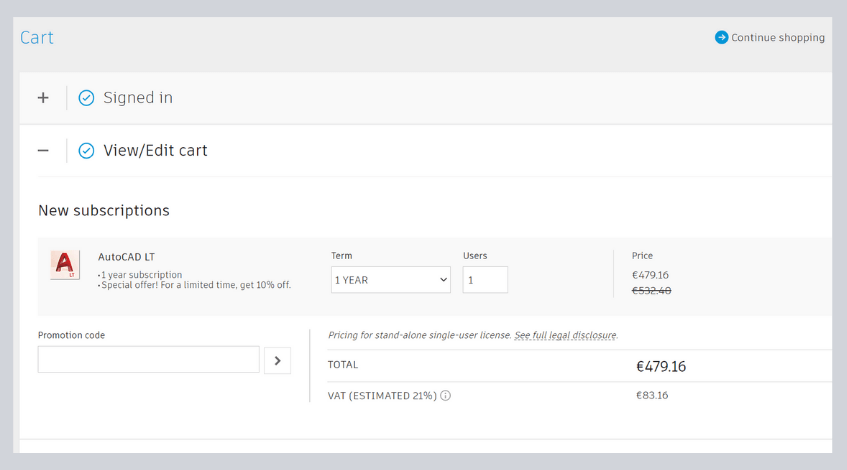The width and height of the screenshot is (847, 470).
Task: Click the AutoCAD LT product logo
Action: (x=65, y=265)
